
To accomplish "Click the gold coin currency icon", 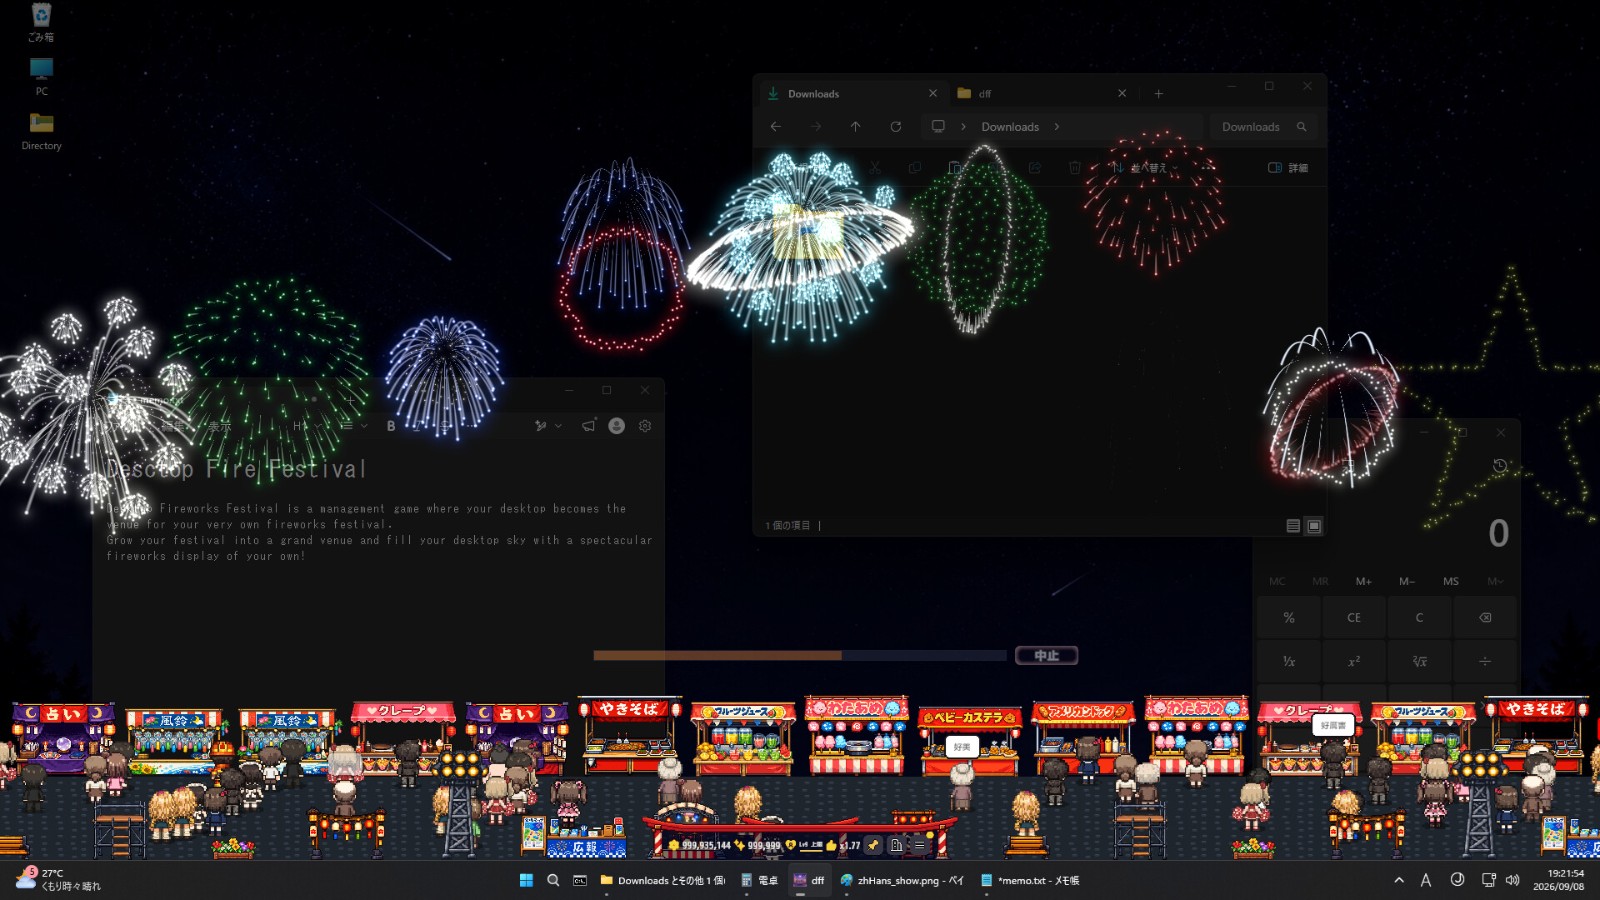I will (x=674, y=845).
